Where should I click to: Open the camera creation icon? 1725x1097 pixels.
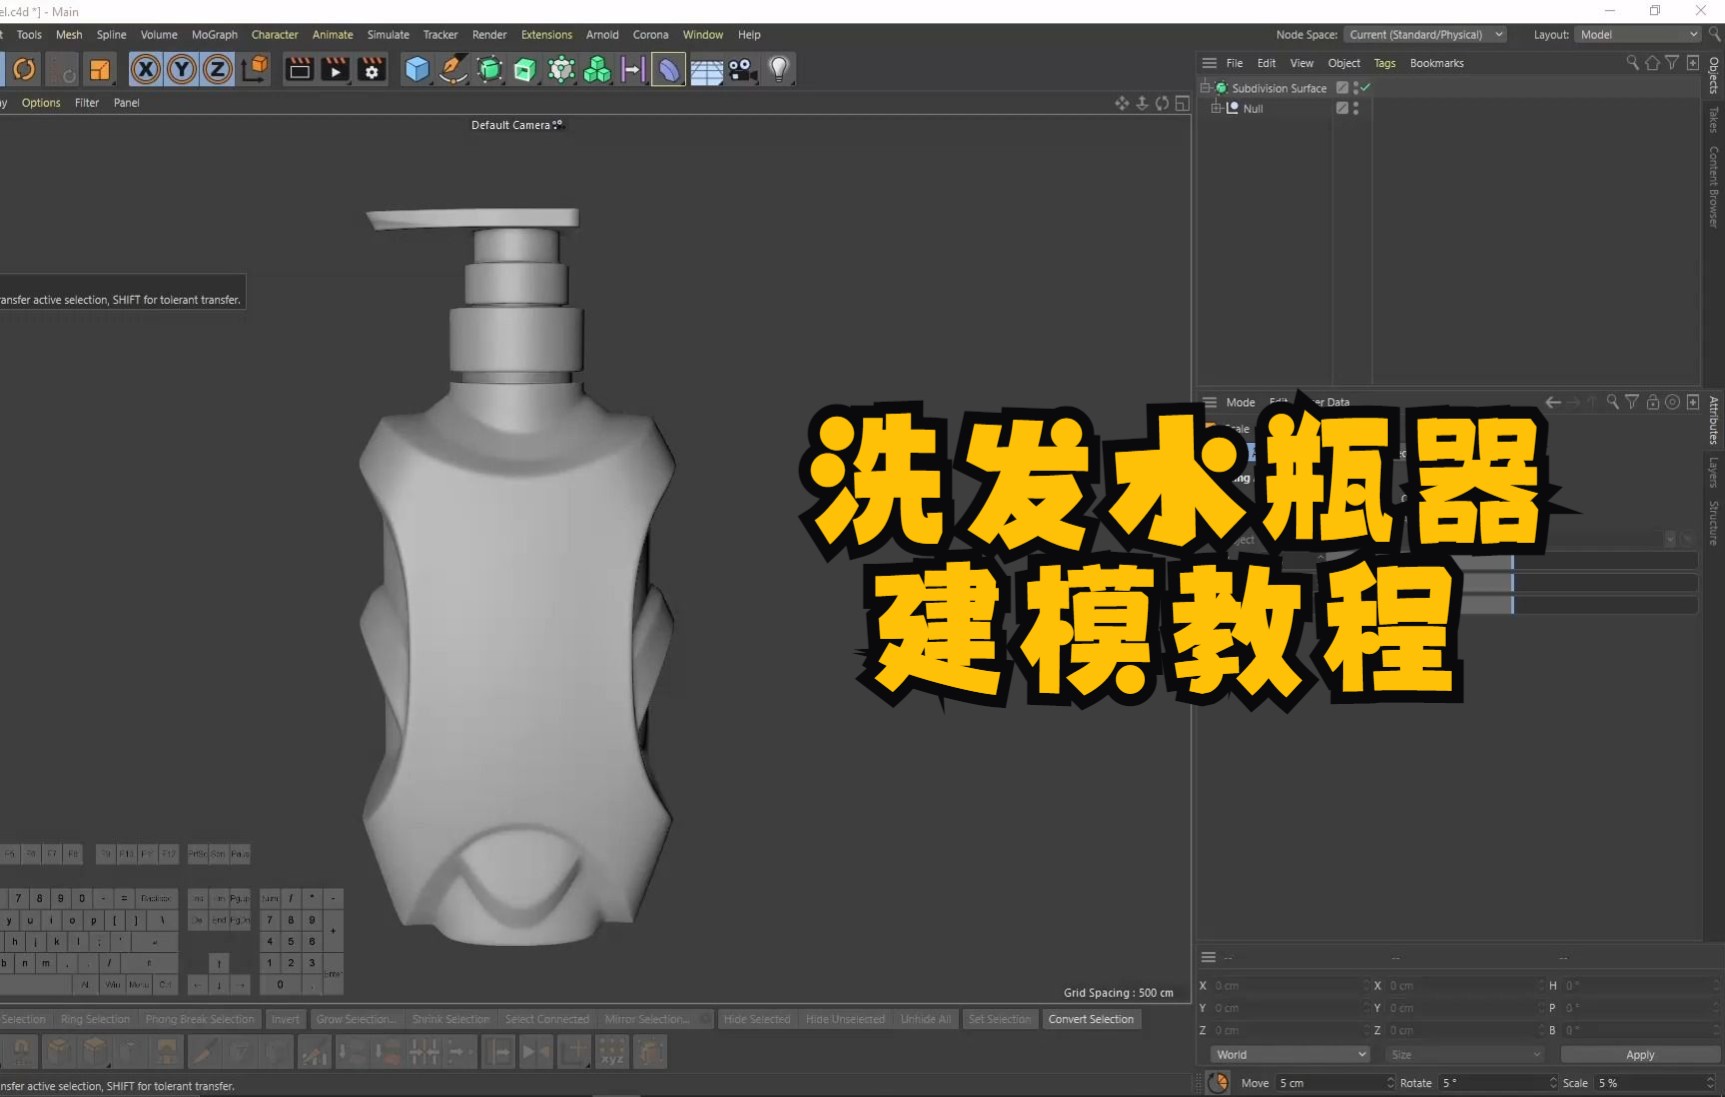pyautogui.click(x=742, y=69)
